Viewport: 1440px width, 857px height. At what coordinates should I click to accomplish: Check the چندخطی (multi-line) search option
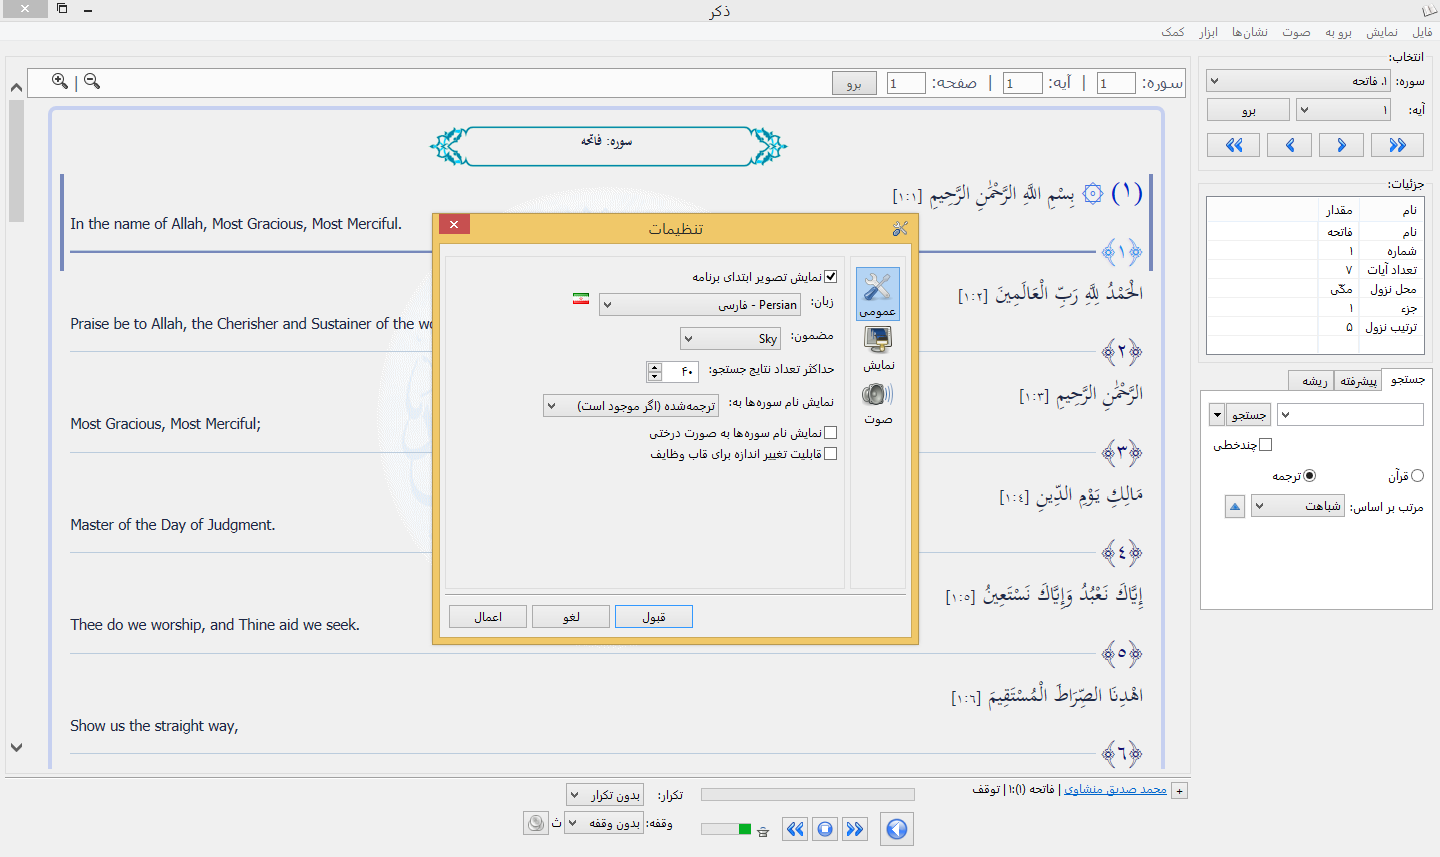coord(1266,445)
